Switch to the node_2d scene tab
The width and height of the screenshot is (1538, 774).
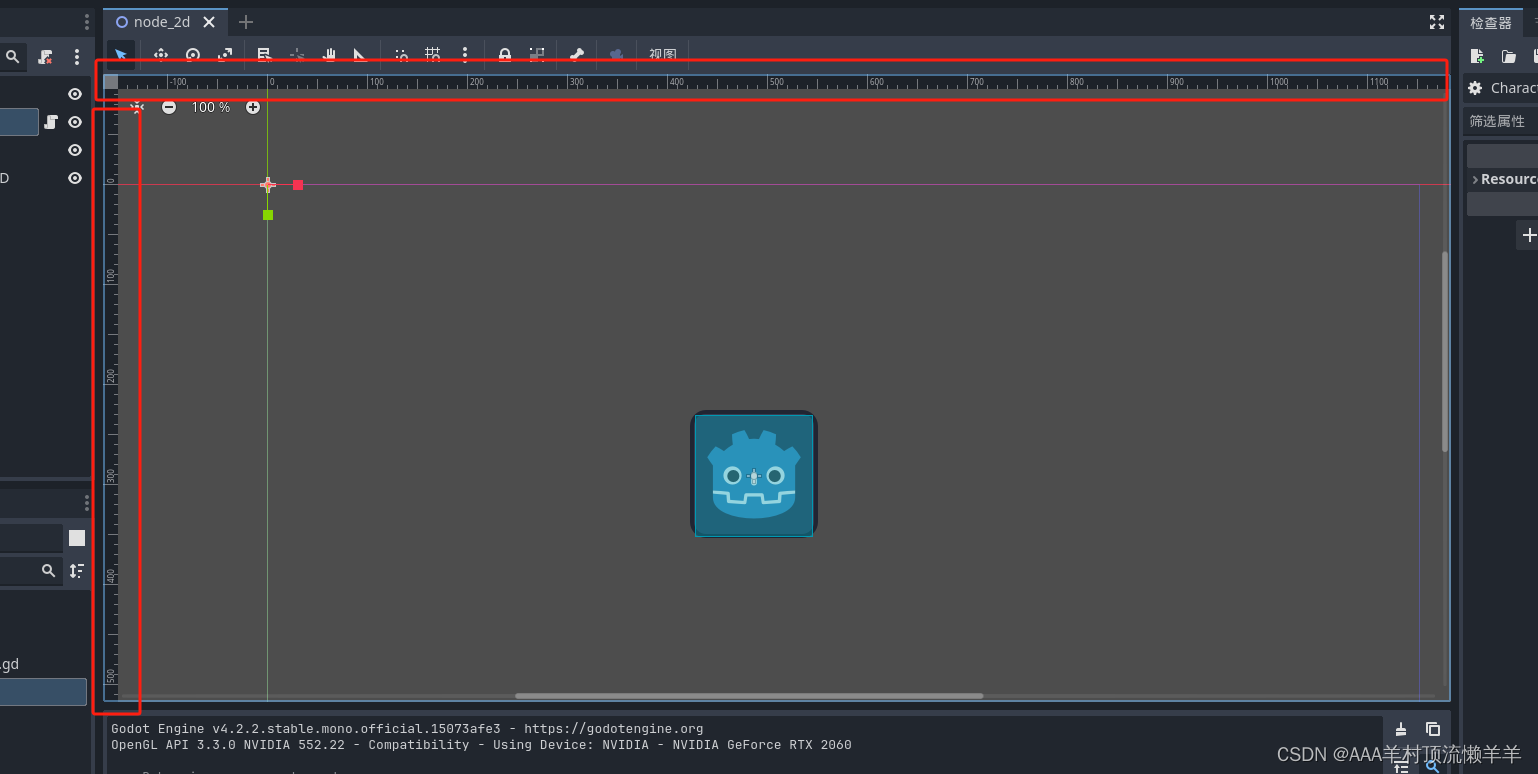click(162, 22)
